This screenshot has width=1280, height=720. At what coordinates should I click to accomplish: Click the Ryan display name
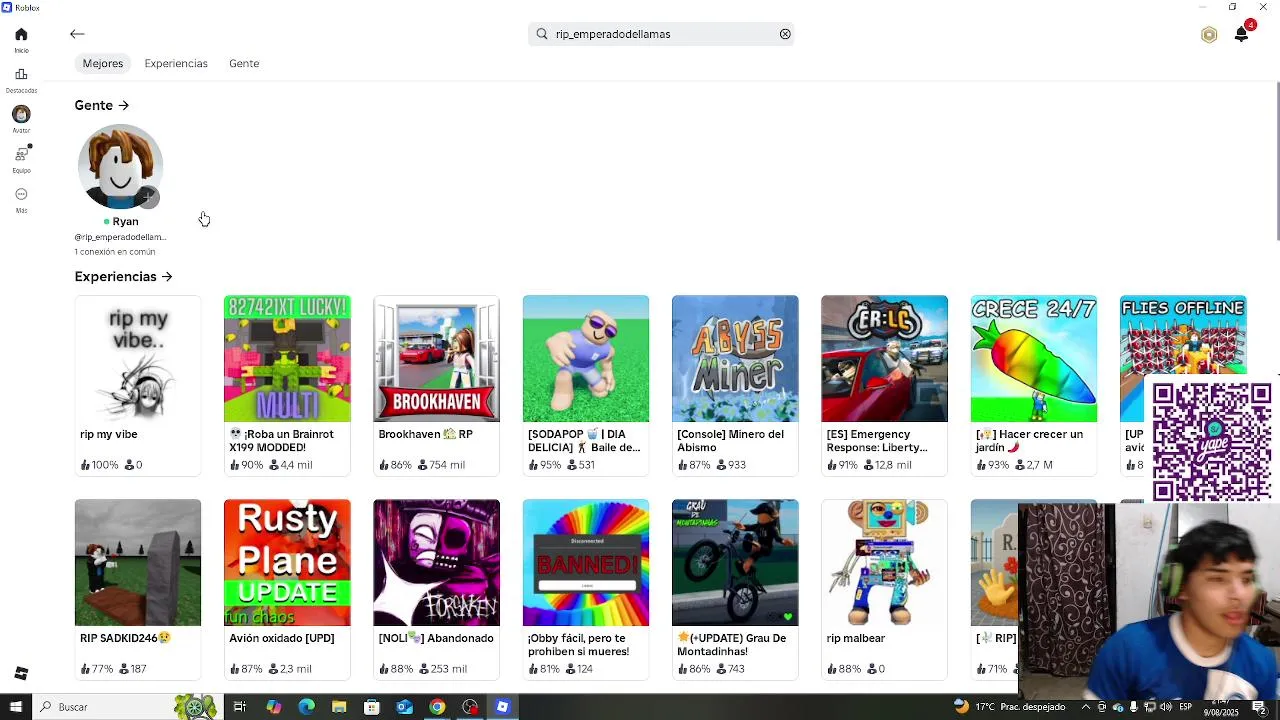click(x=125, y=221)
